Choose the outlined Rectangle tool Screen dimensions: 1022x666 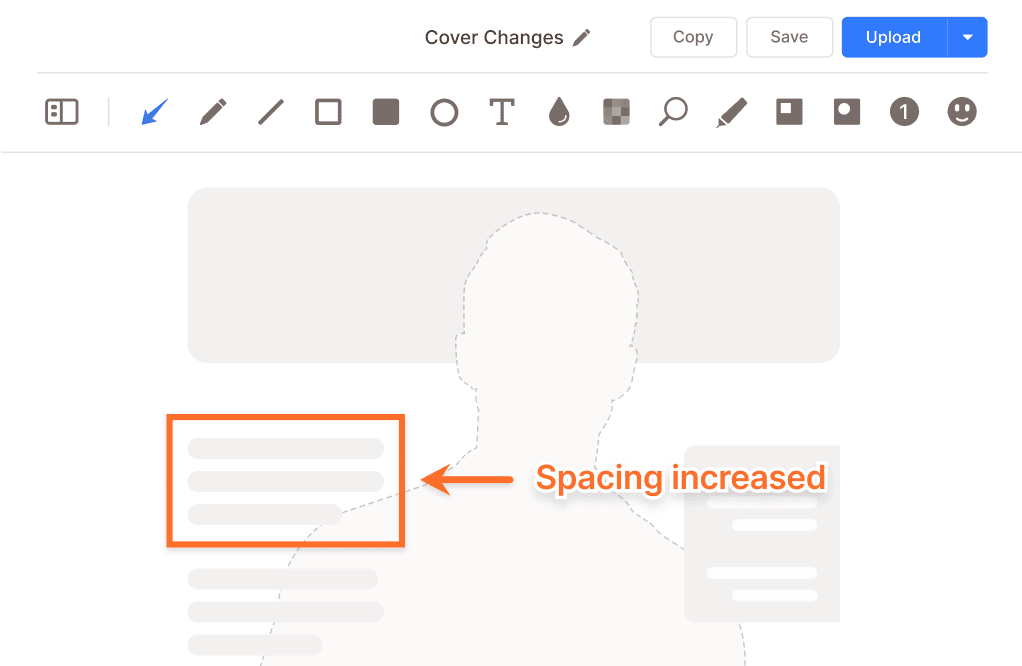click(328, 112)
